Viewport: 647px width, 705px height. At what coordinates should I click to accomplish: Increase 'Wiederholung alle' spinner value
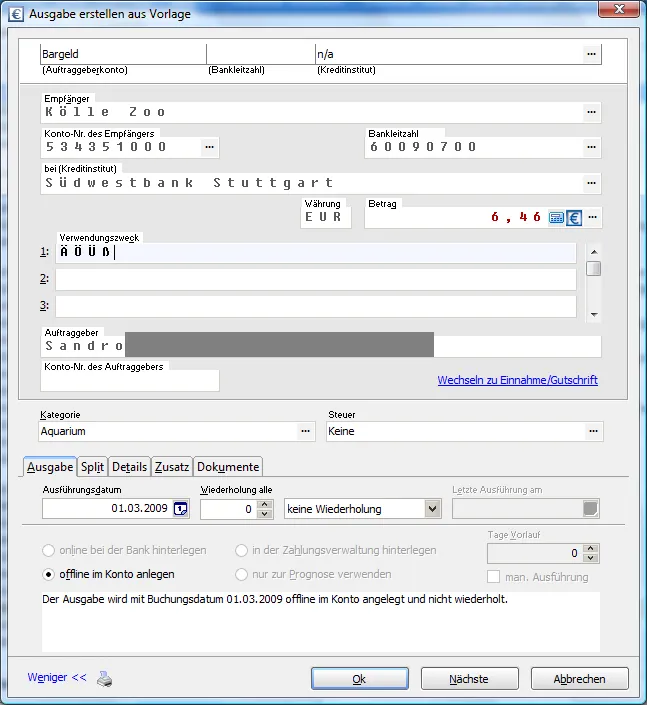pyautogui.click(x=265, y=504)
